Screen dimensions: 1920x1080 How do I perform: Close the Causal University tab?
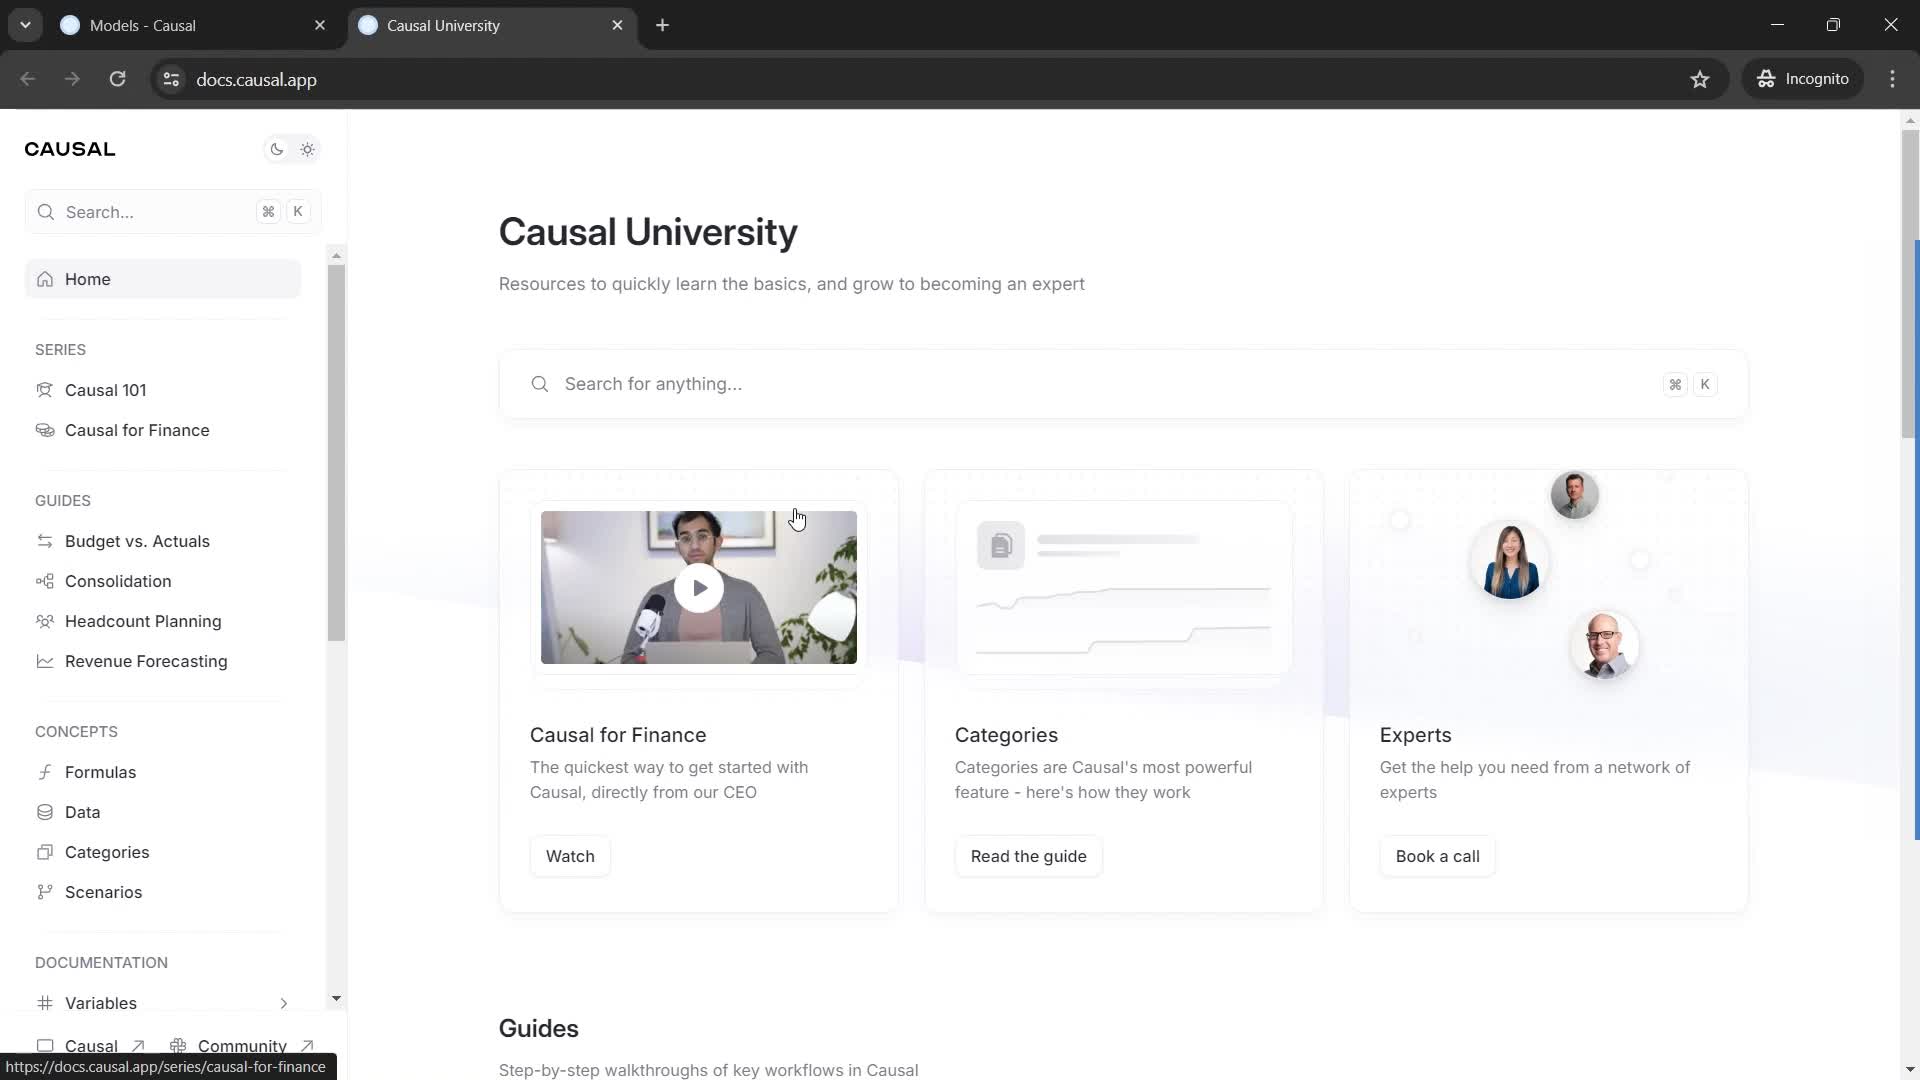pos(617,25)
